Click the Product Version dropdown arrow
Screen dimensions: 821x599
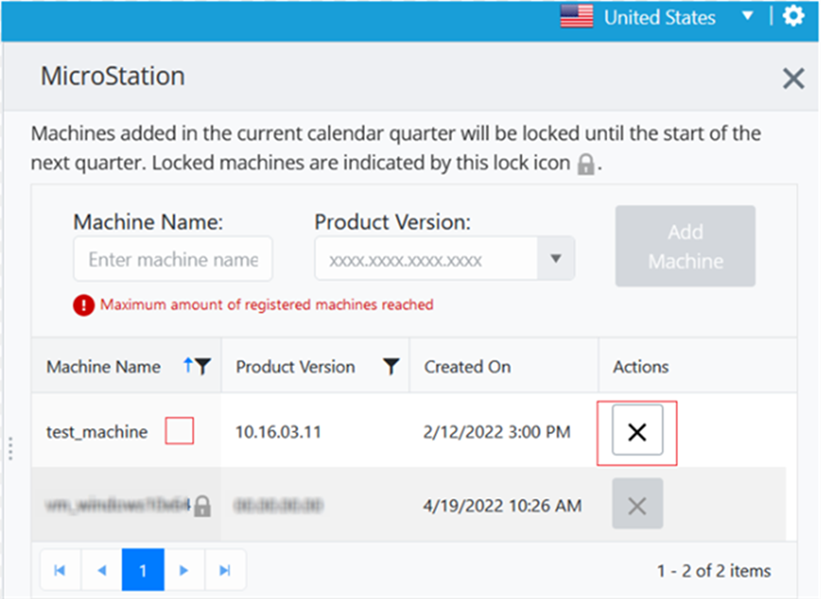click(556, 260)
